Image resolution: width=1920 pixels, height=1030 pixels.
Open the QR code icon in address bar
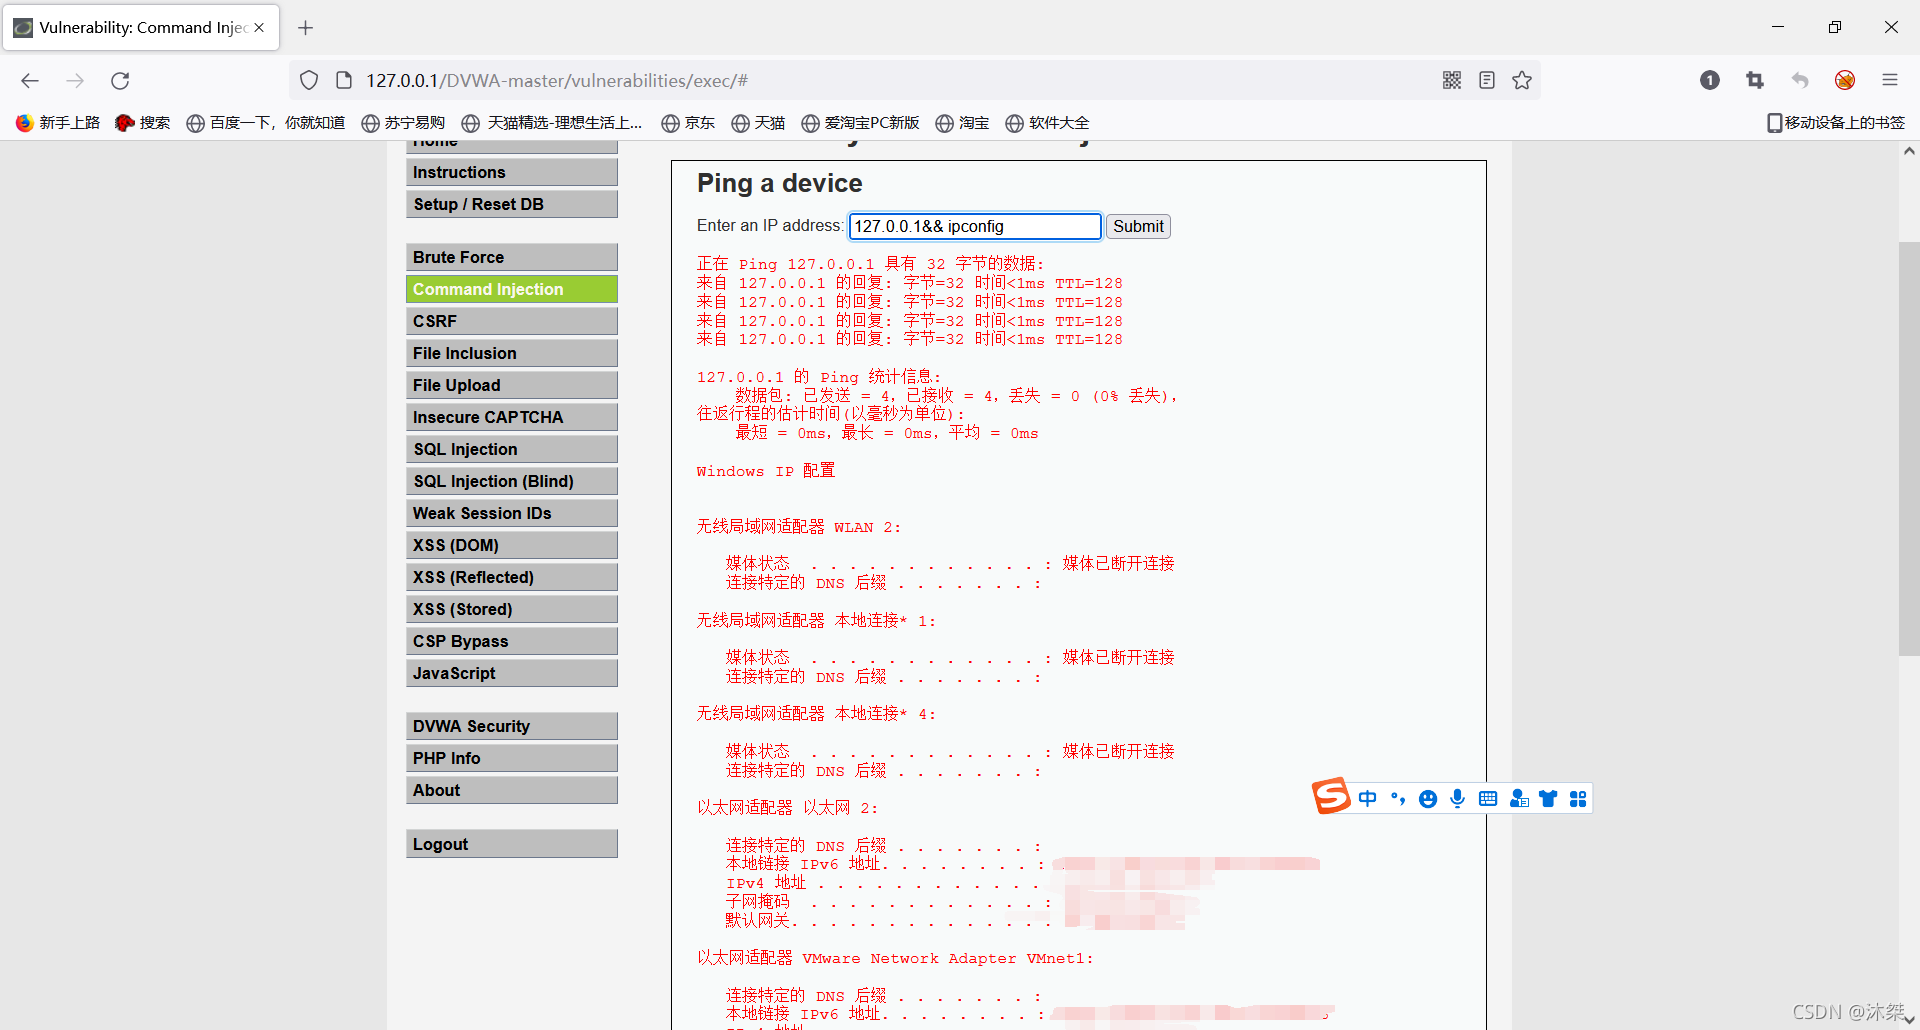click(1452, 80)
